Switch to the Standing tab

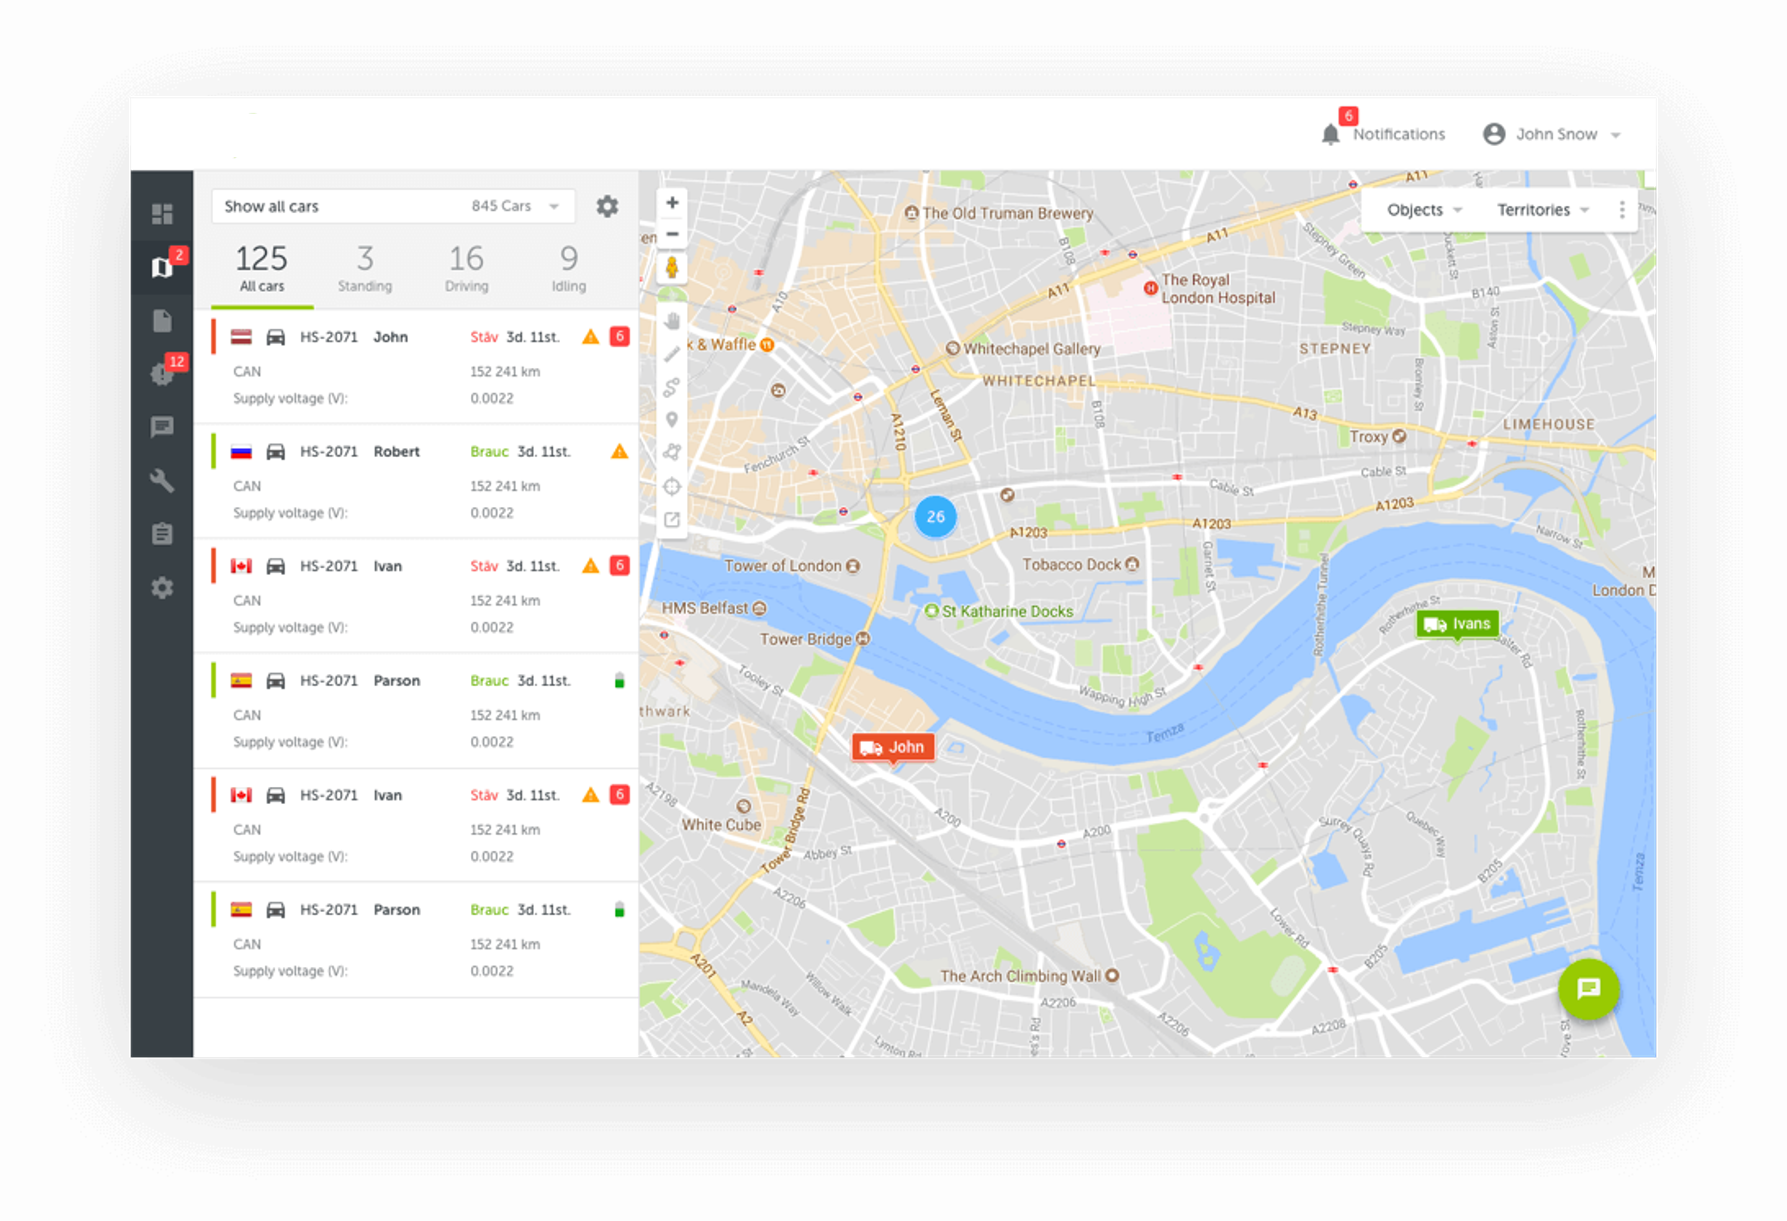[x=365, y=269]
